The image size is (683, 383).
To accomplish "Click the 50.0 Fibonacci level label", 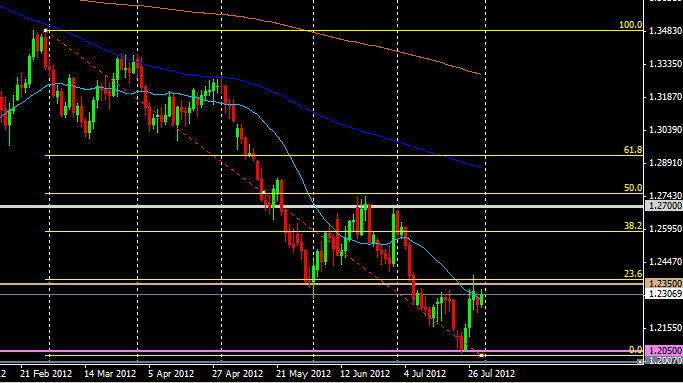I will tap(632, 188).
